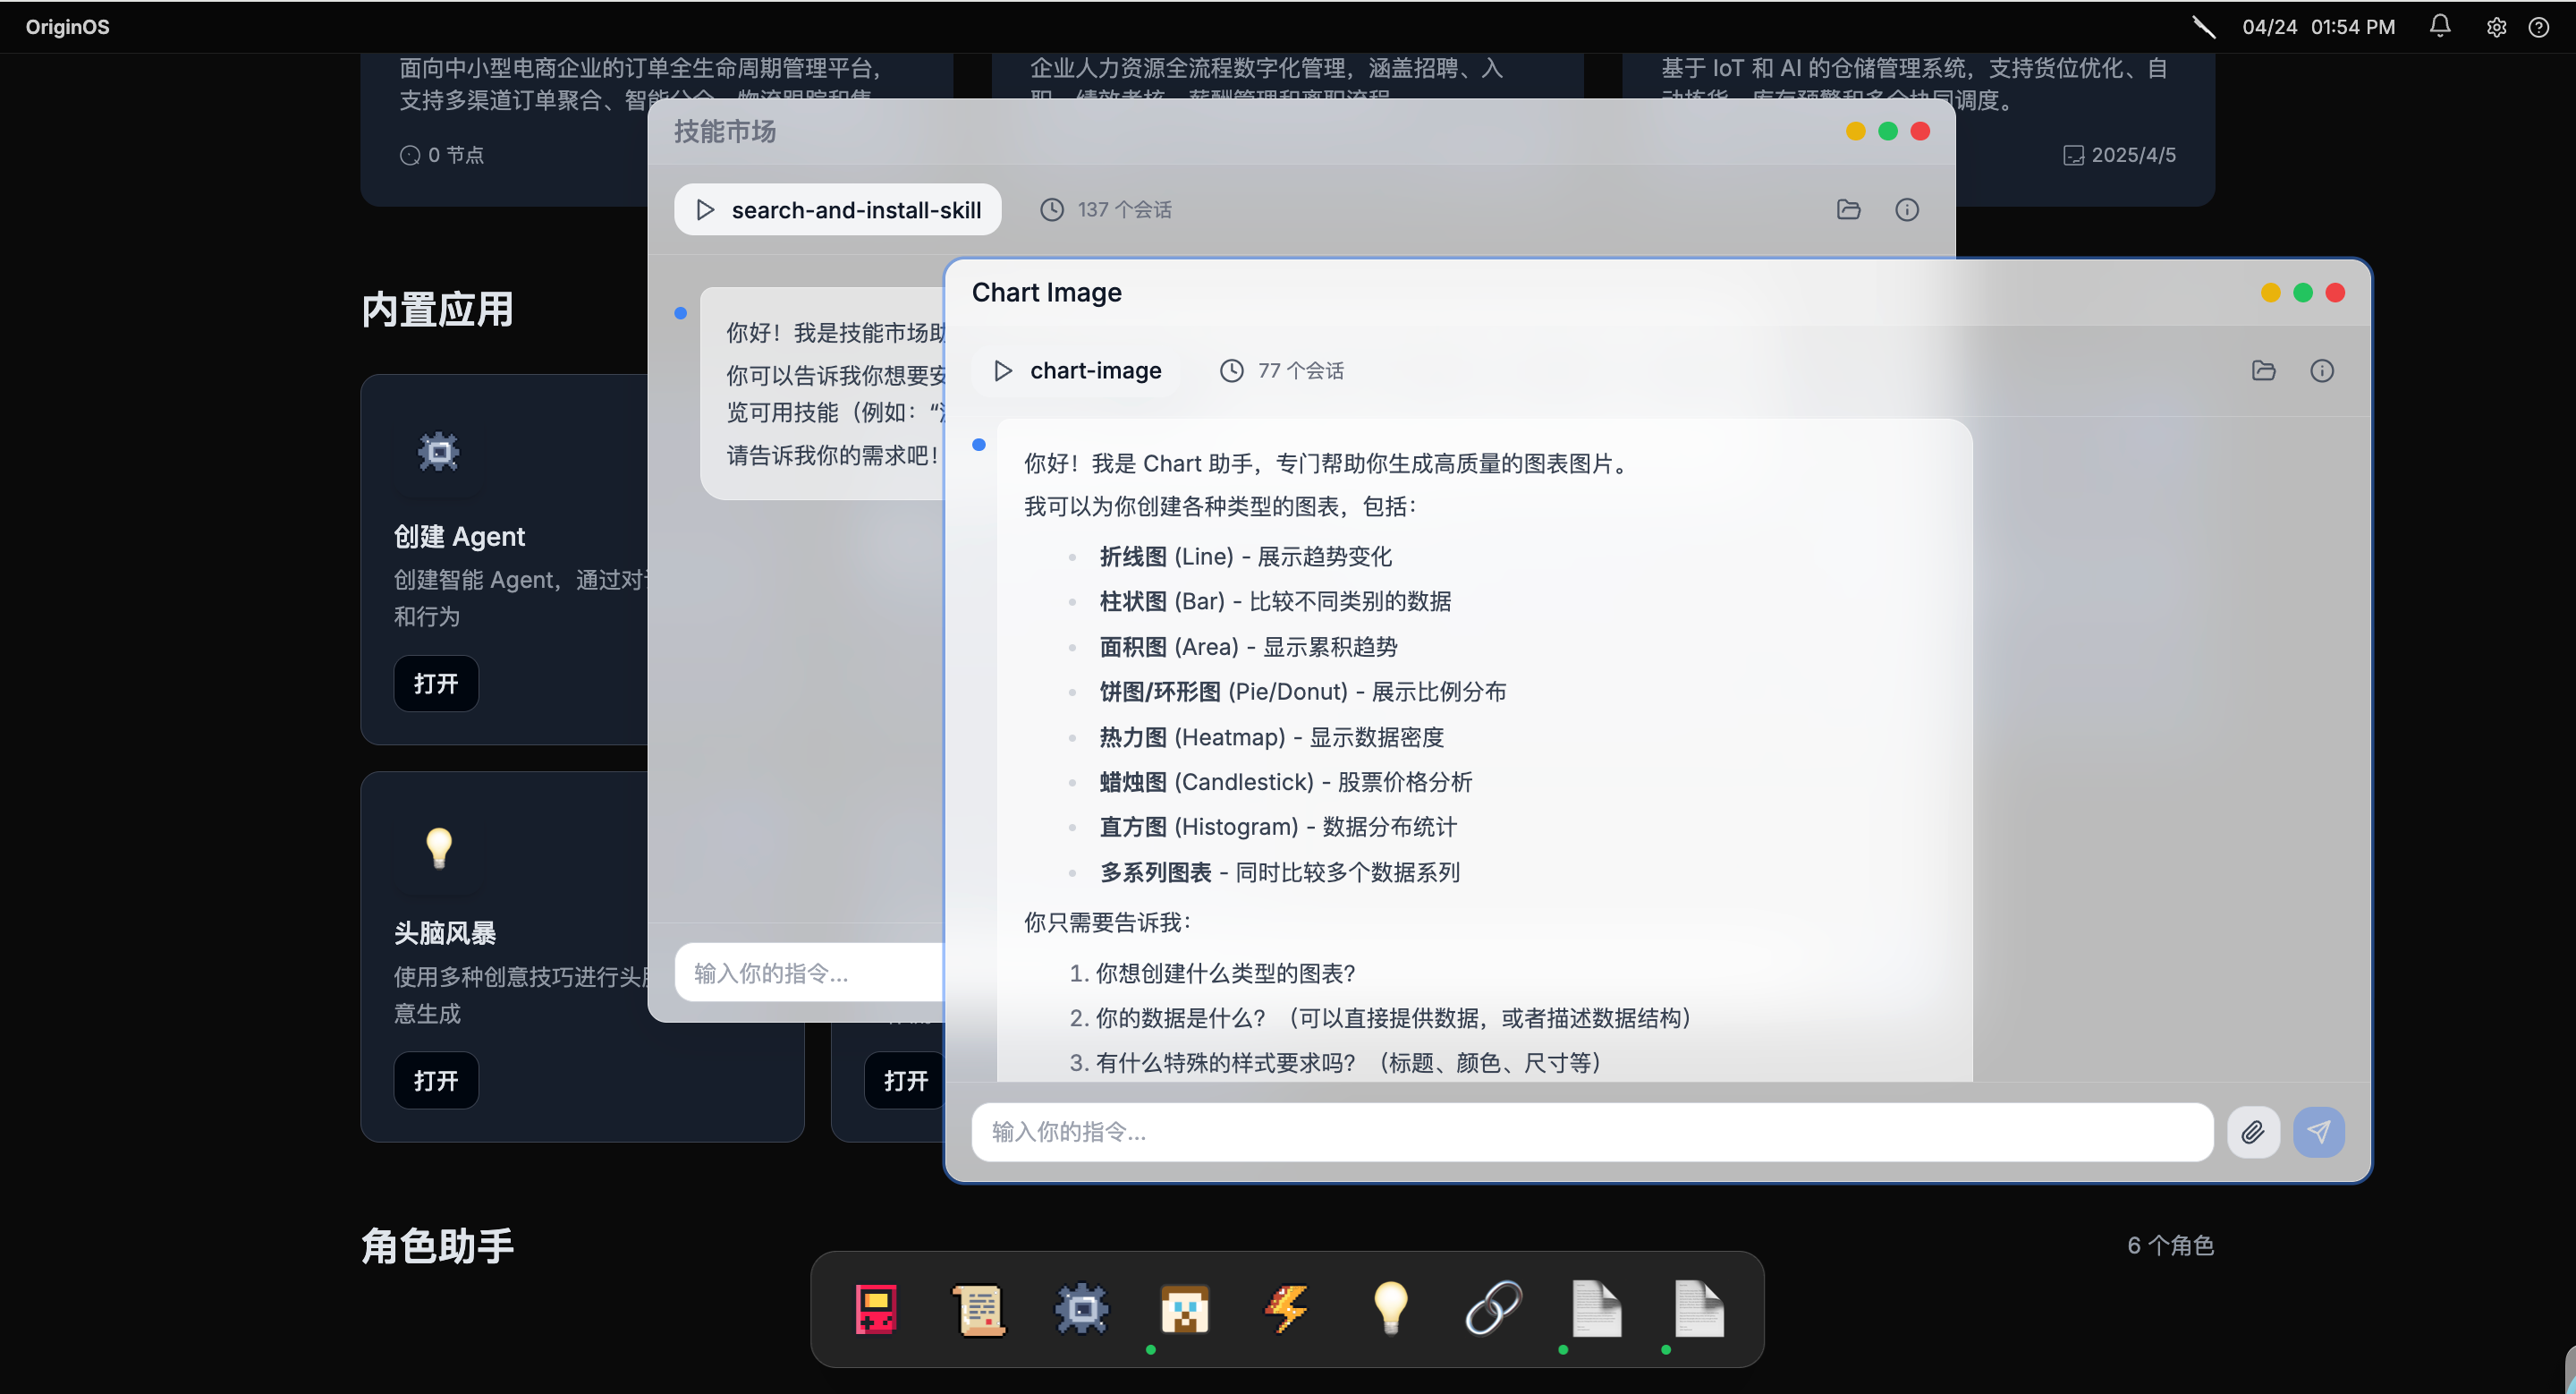This screenshot has width=2576, height=1394.
Task: Click the 技能市场 window title
Action: (x=725, y=131)
